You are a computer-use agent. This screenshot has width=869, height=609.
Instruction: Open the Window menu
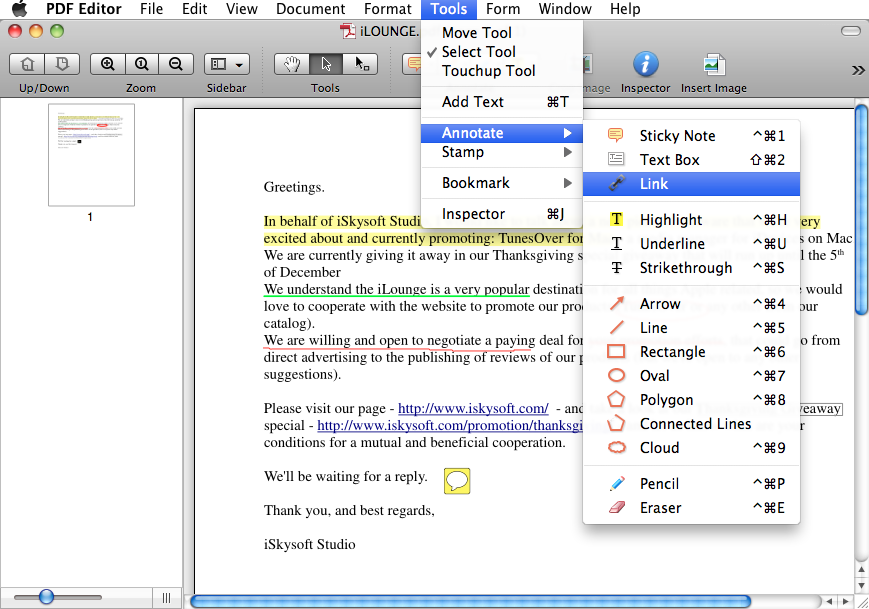coord(565,9)
